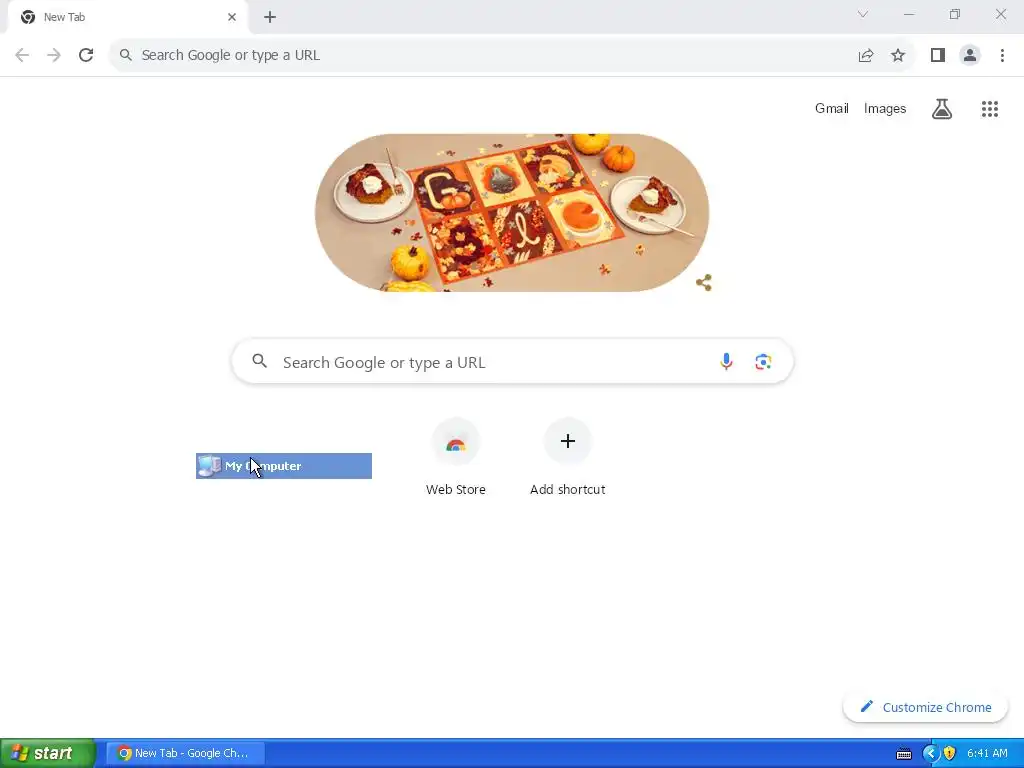This screenshot has height=768, width=1024.
Task: Open the security shield tray icon
Action: coord(949,754)
